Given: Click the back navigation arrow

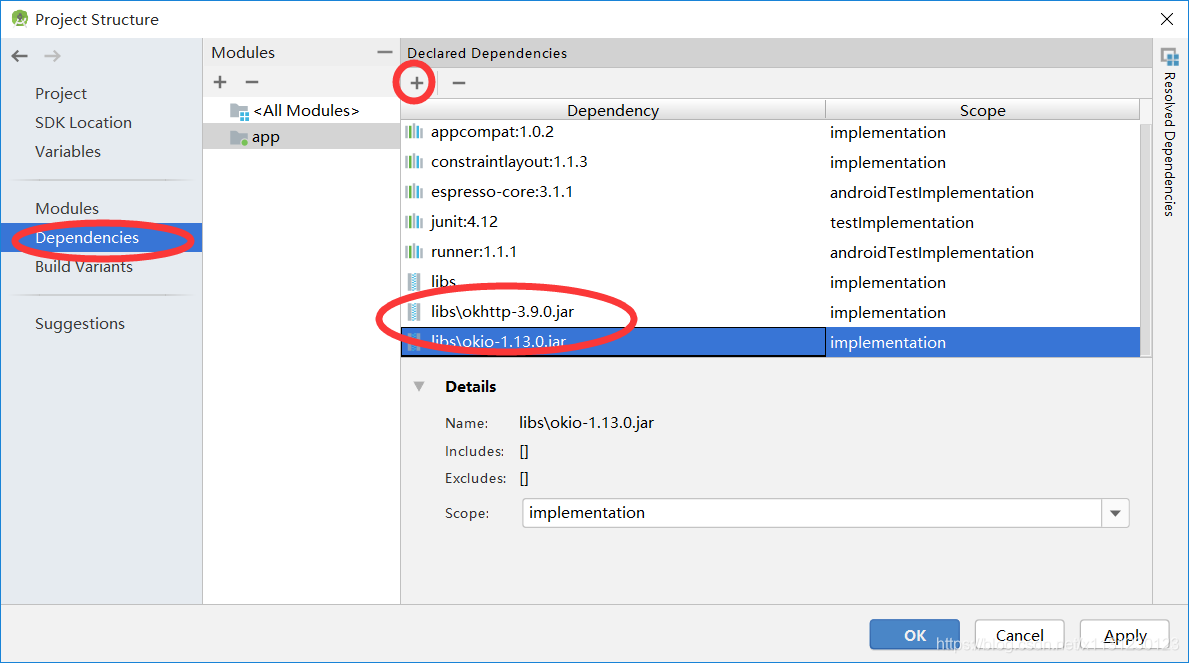Looking at the screenshot, I should pyautogui.click(x=20, y=56).
